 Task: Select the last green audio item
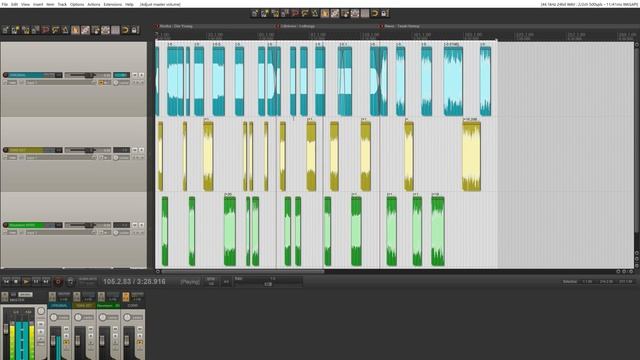point(438,231)
